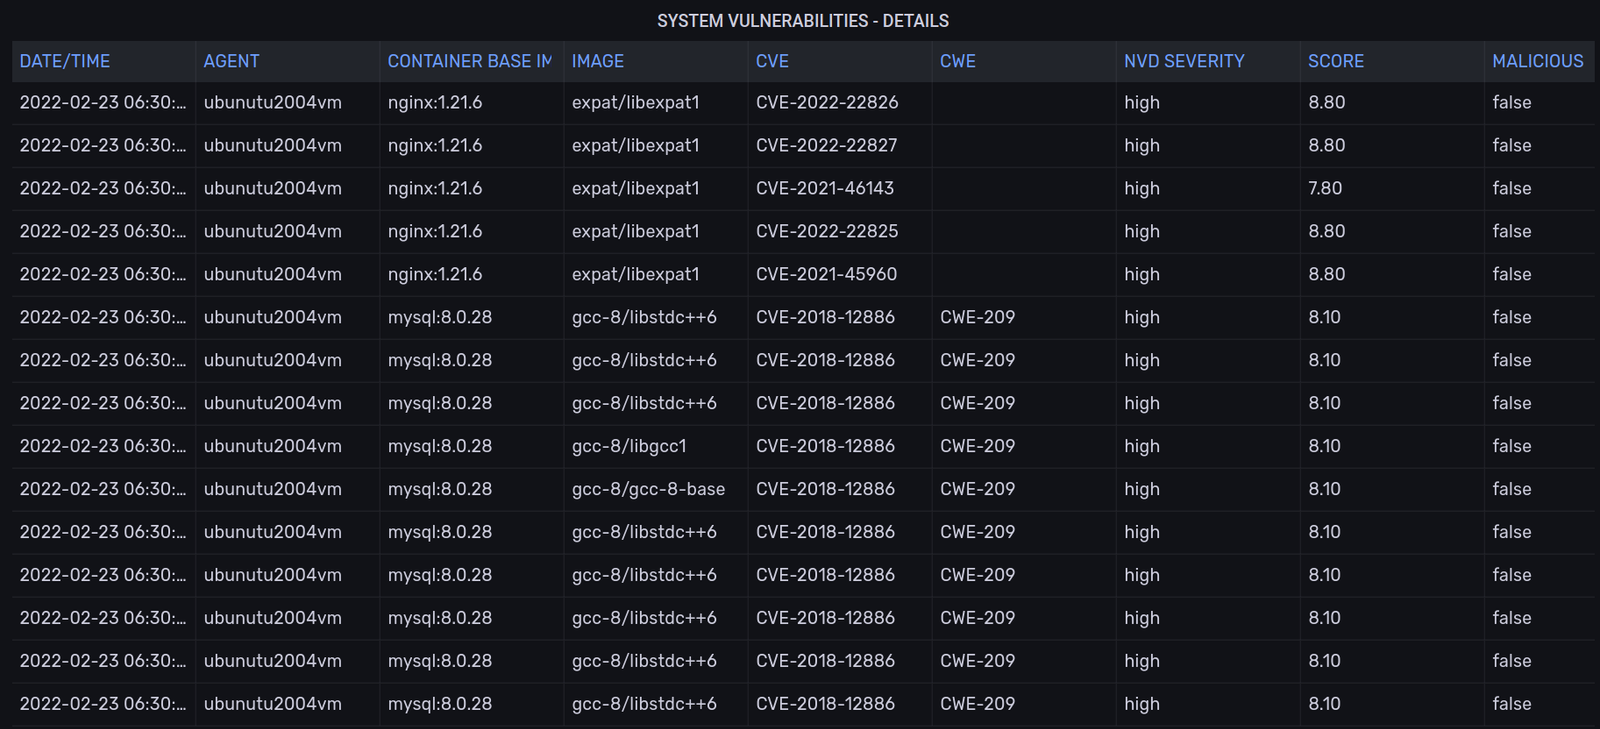Select the CVE-2021-46143 cell

pos(825,189)
